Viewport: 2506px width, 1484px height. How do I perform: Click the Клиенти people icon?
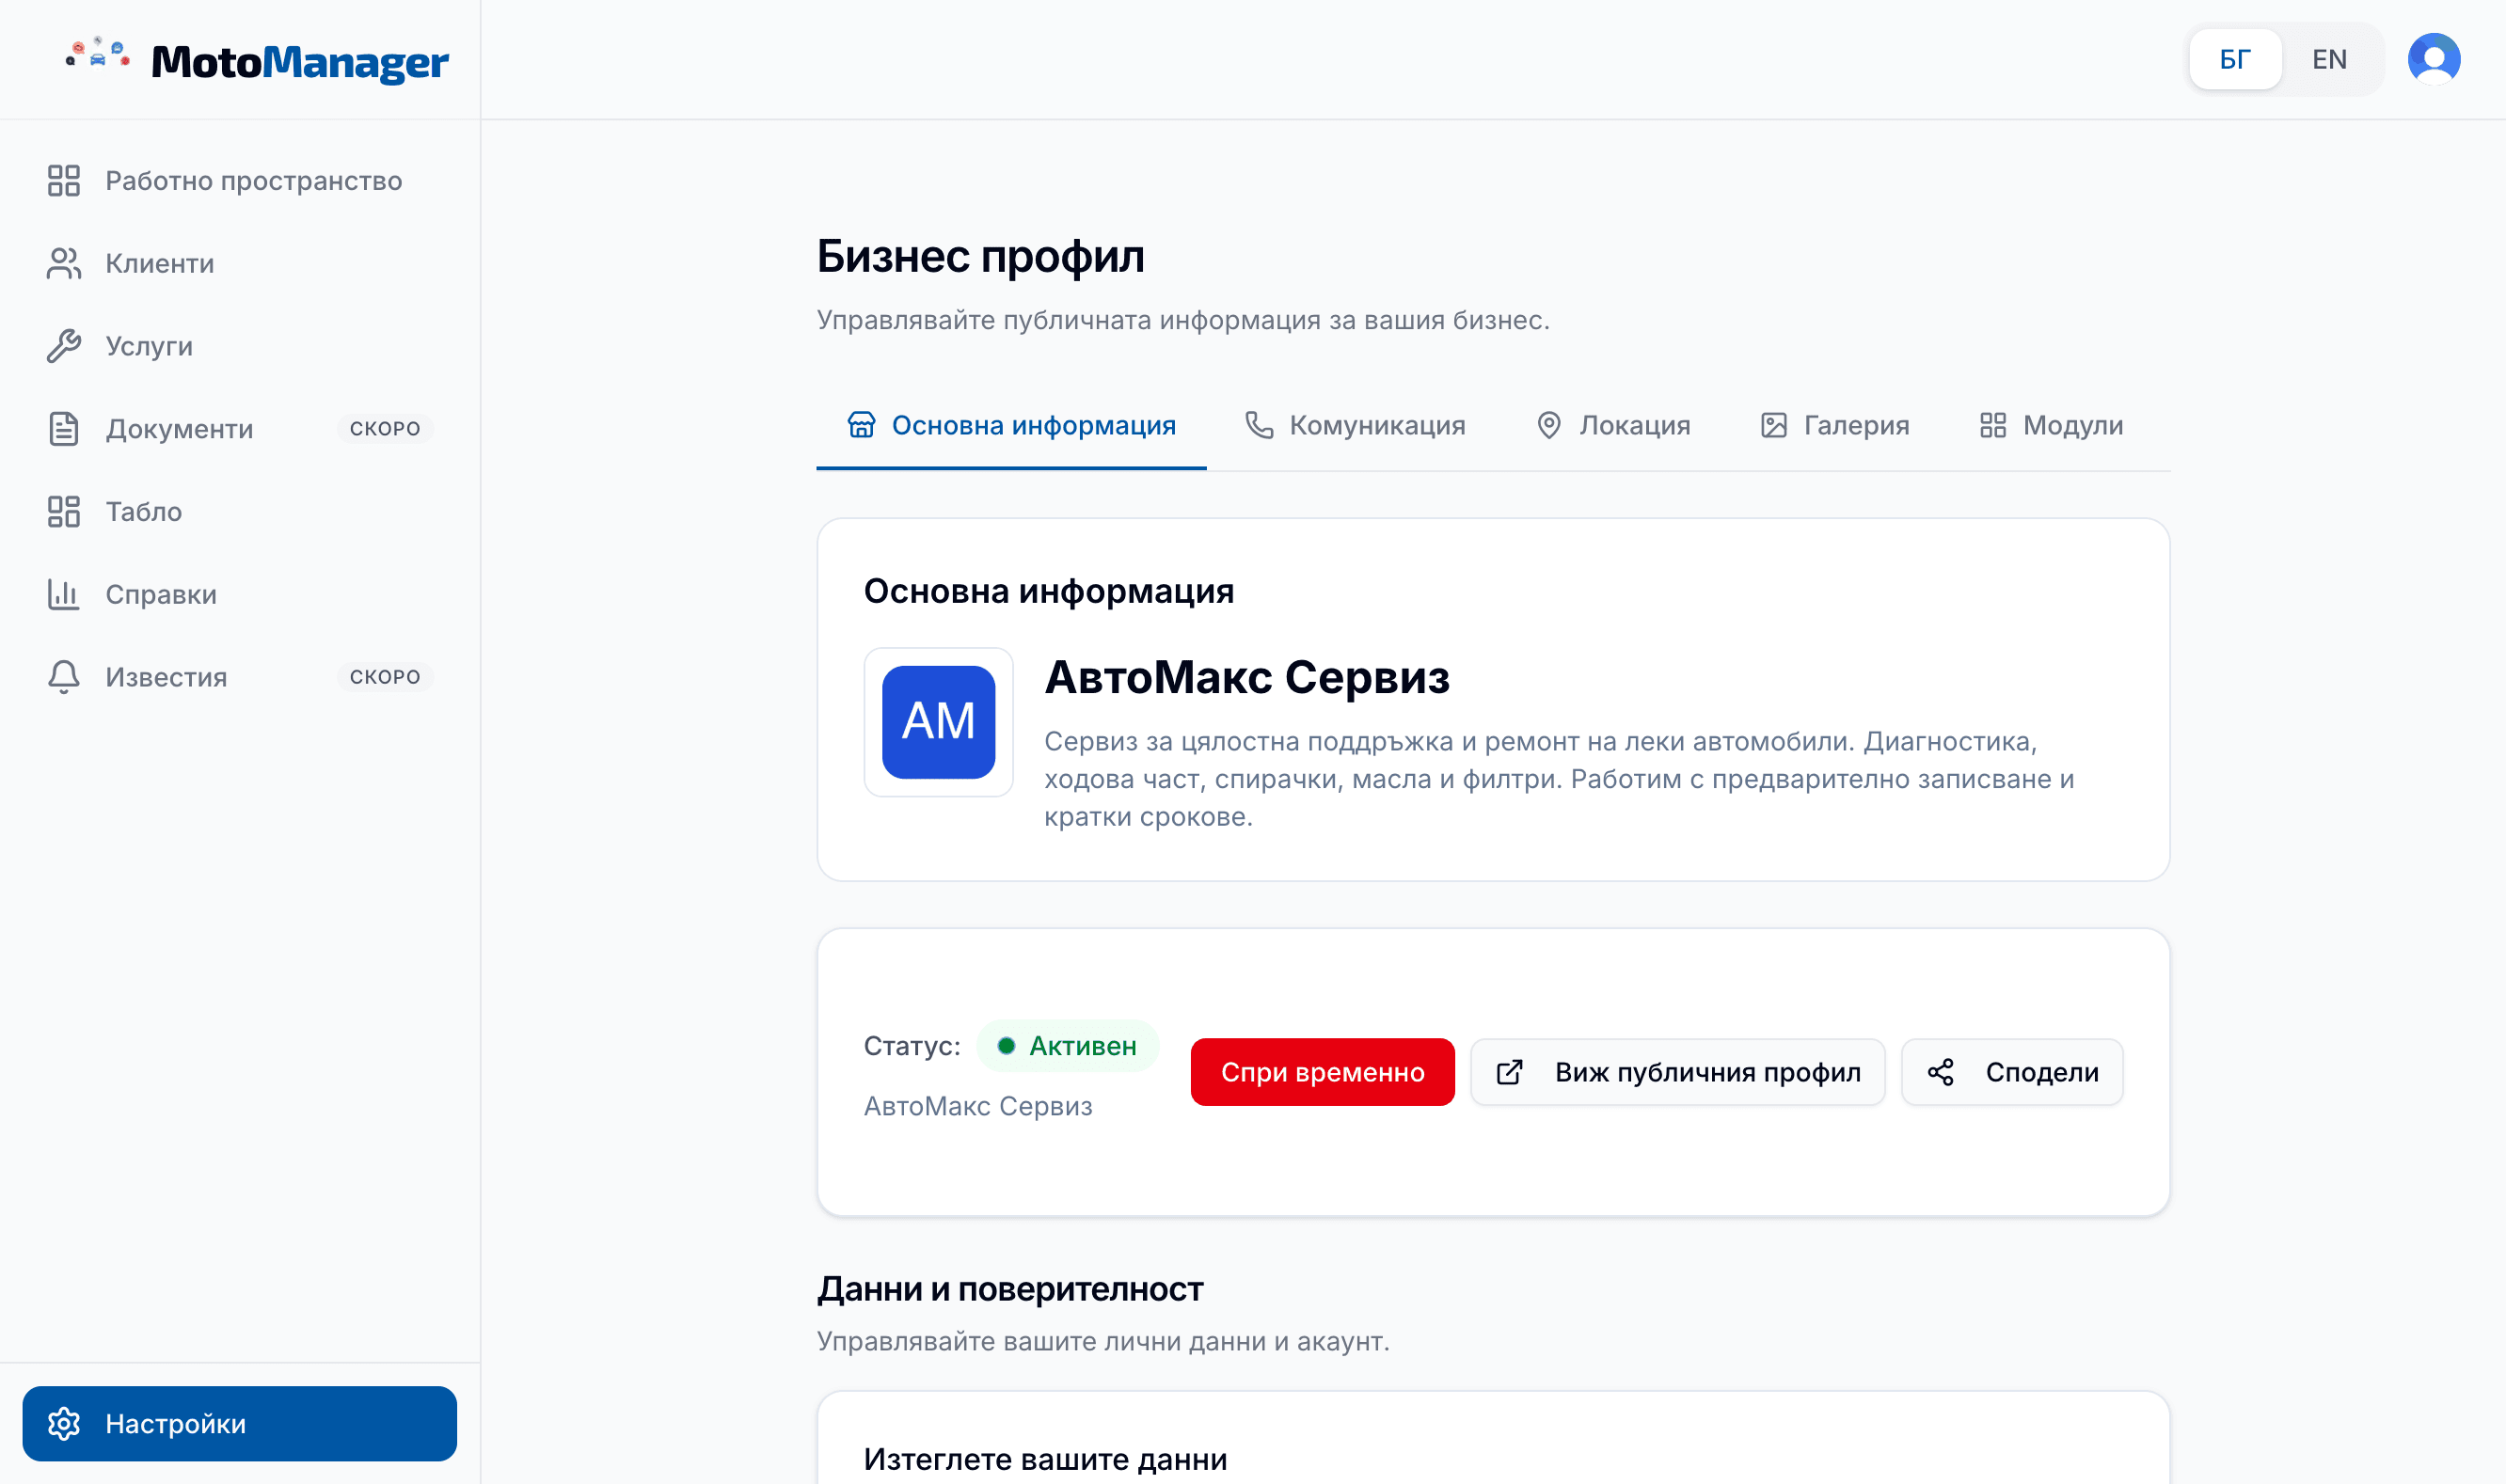coord(64,264)
